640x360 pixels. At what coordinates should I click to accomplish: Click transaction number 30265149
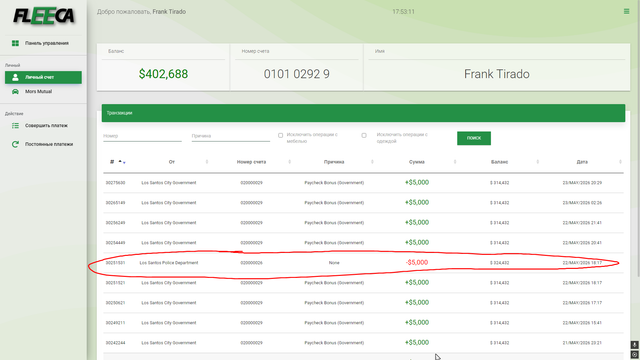[x=116, y=203]
